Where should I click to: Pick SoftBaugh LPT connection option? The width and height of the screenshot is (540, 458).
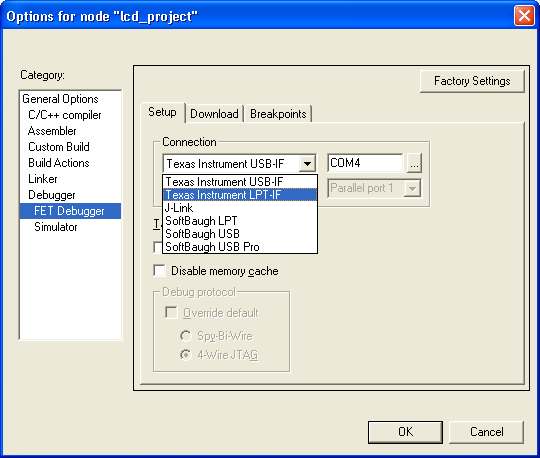click(x=240, y=221)
